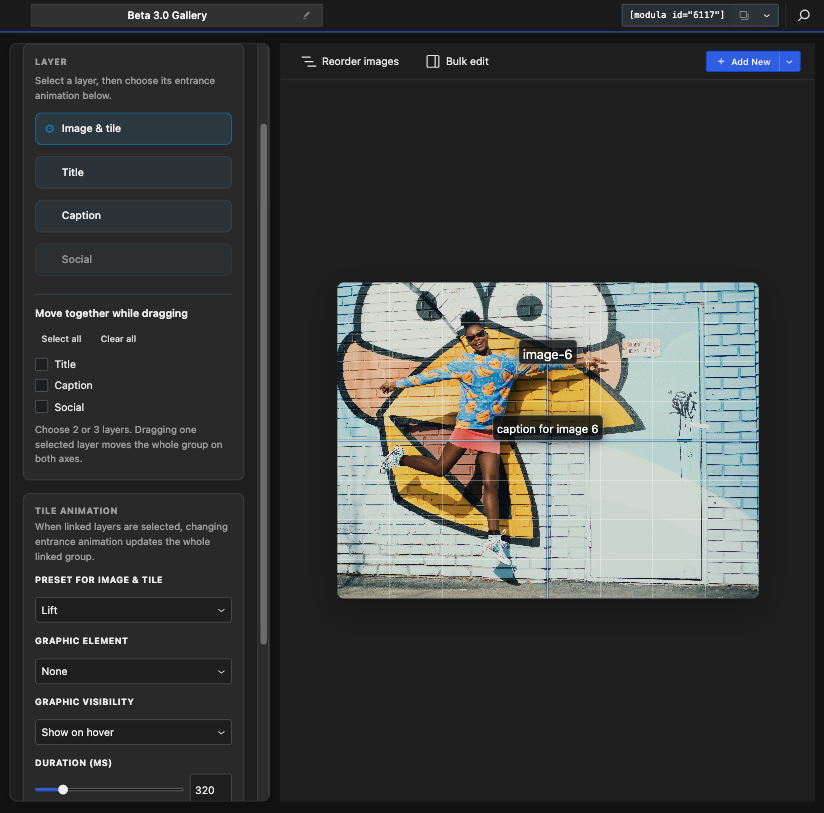The width and height of the screenshot is (824, 813).
Task: Check the Caption move-together checkbox
Action: point(42,385)
